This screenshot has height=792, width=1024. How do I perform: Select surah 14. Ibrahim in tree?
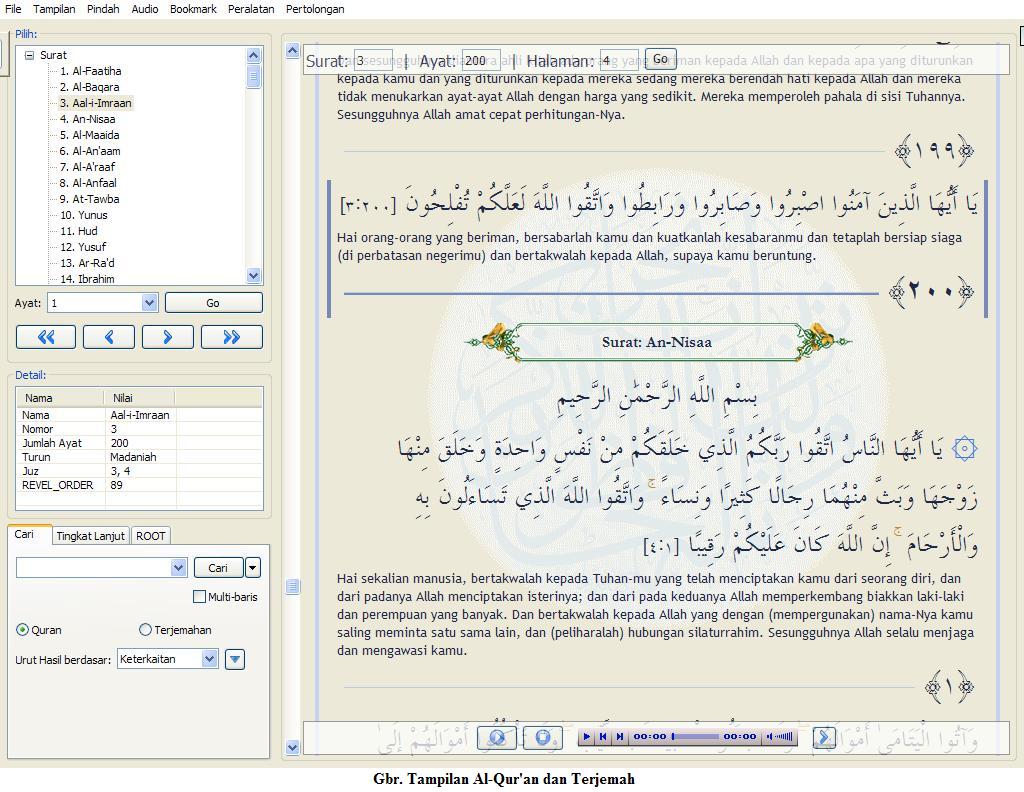click(88, 279)
